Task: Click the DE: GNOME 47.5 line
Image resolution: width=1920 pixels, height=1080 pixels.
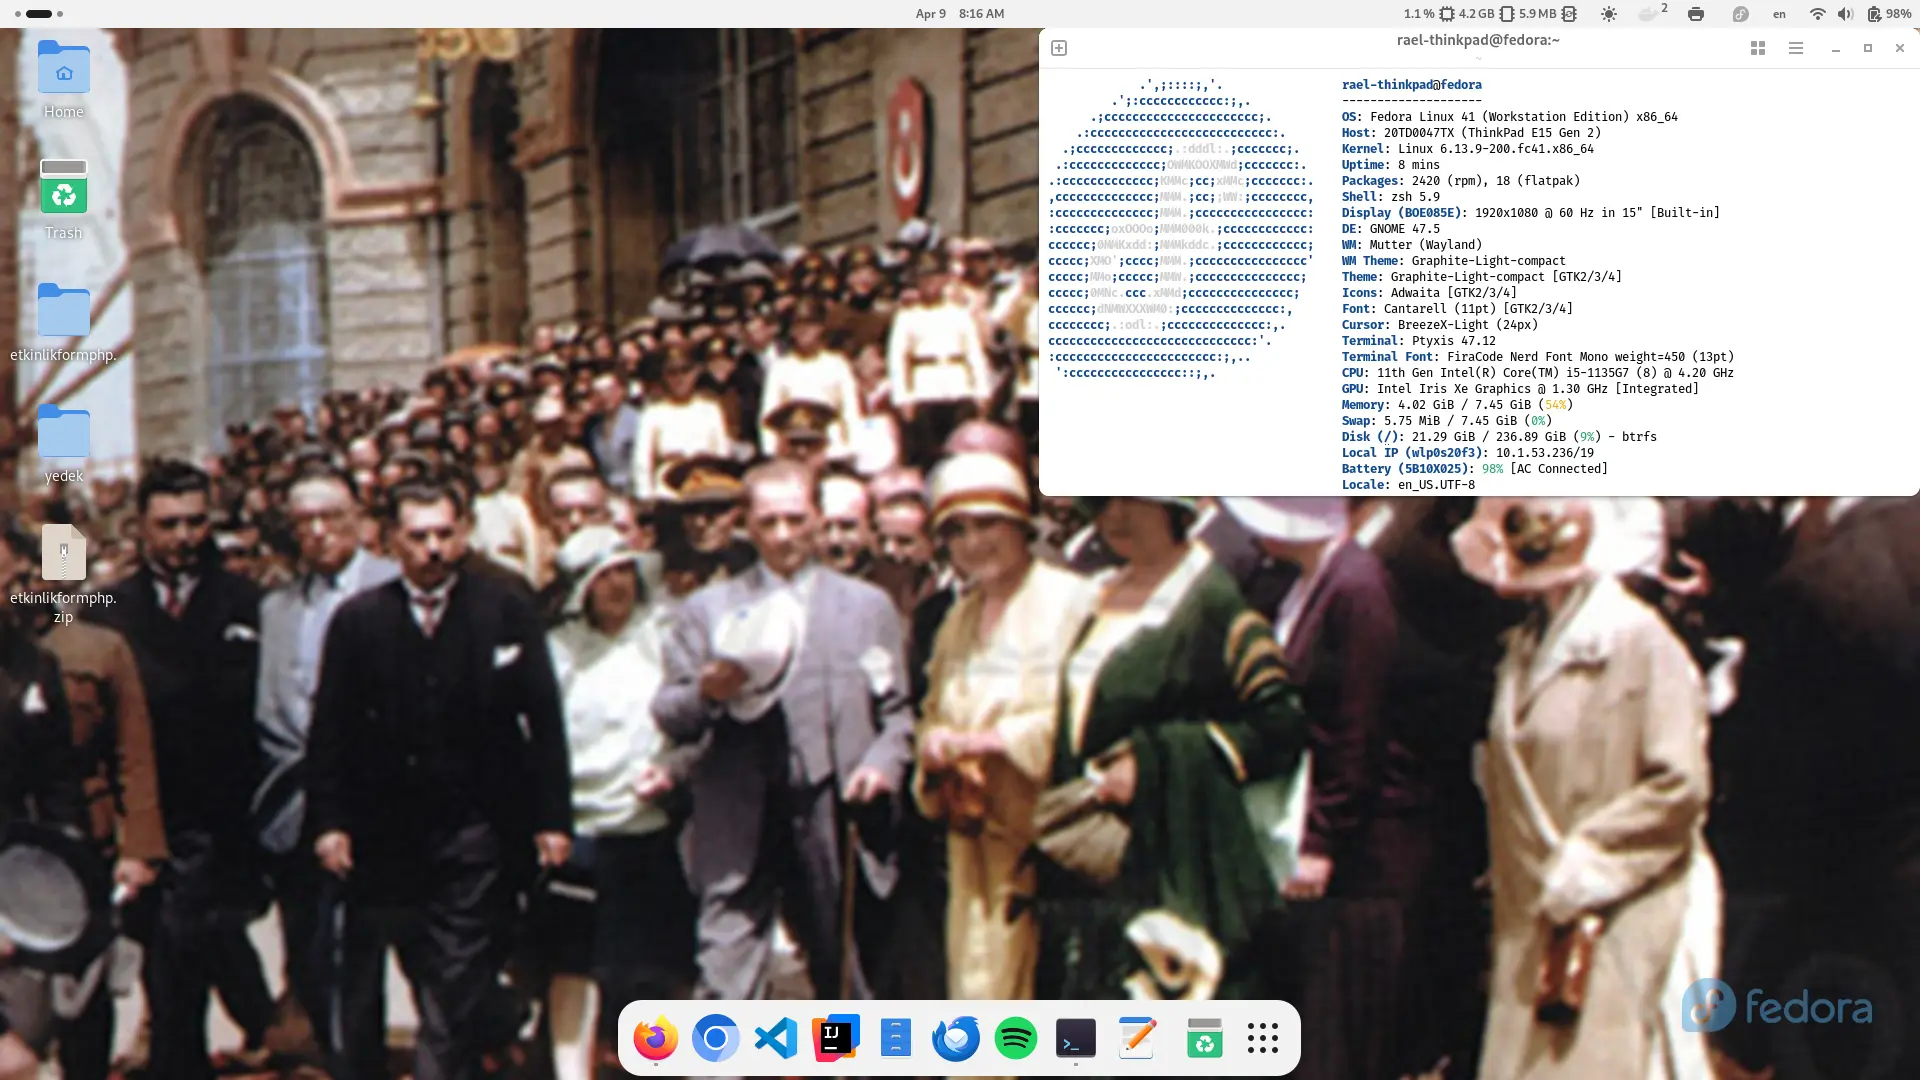Action: pos(1390,229)
